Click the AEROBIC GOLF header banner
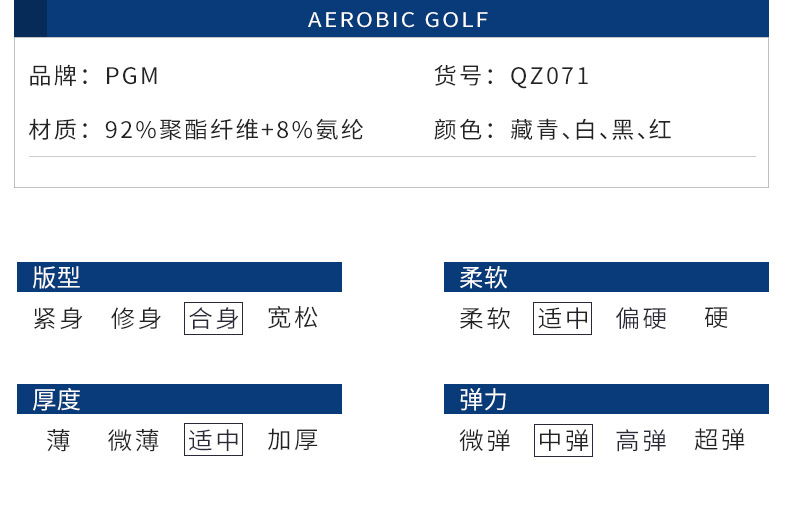 [x=398, y=20]
